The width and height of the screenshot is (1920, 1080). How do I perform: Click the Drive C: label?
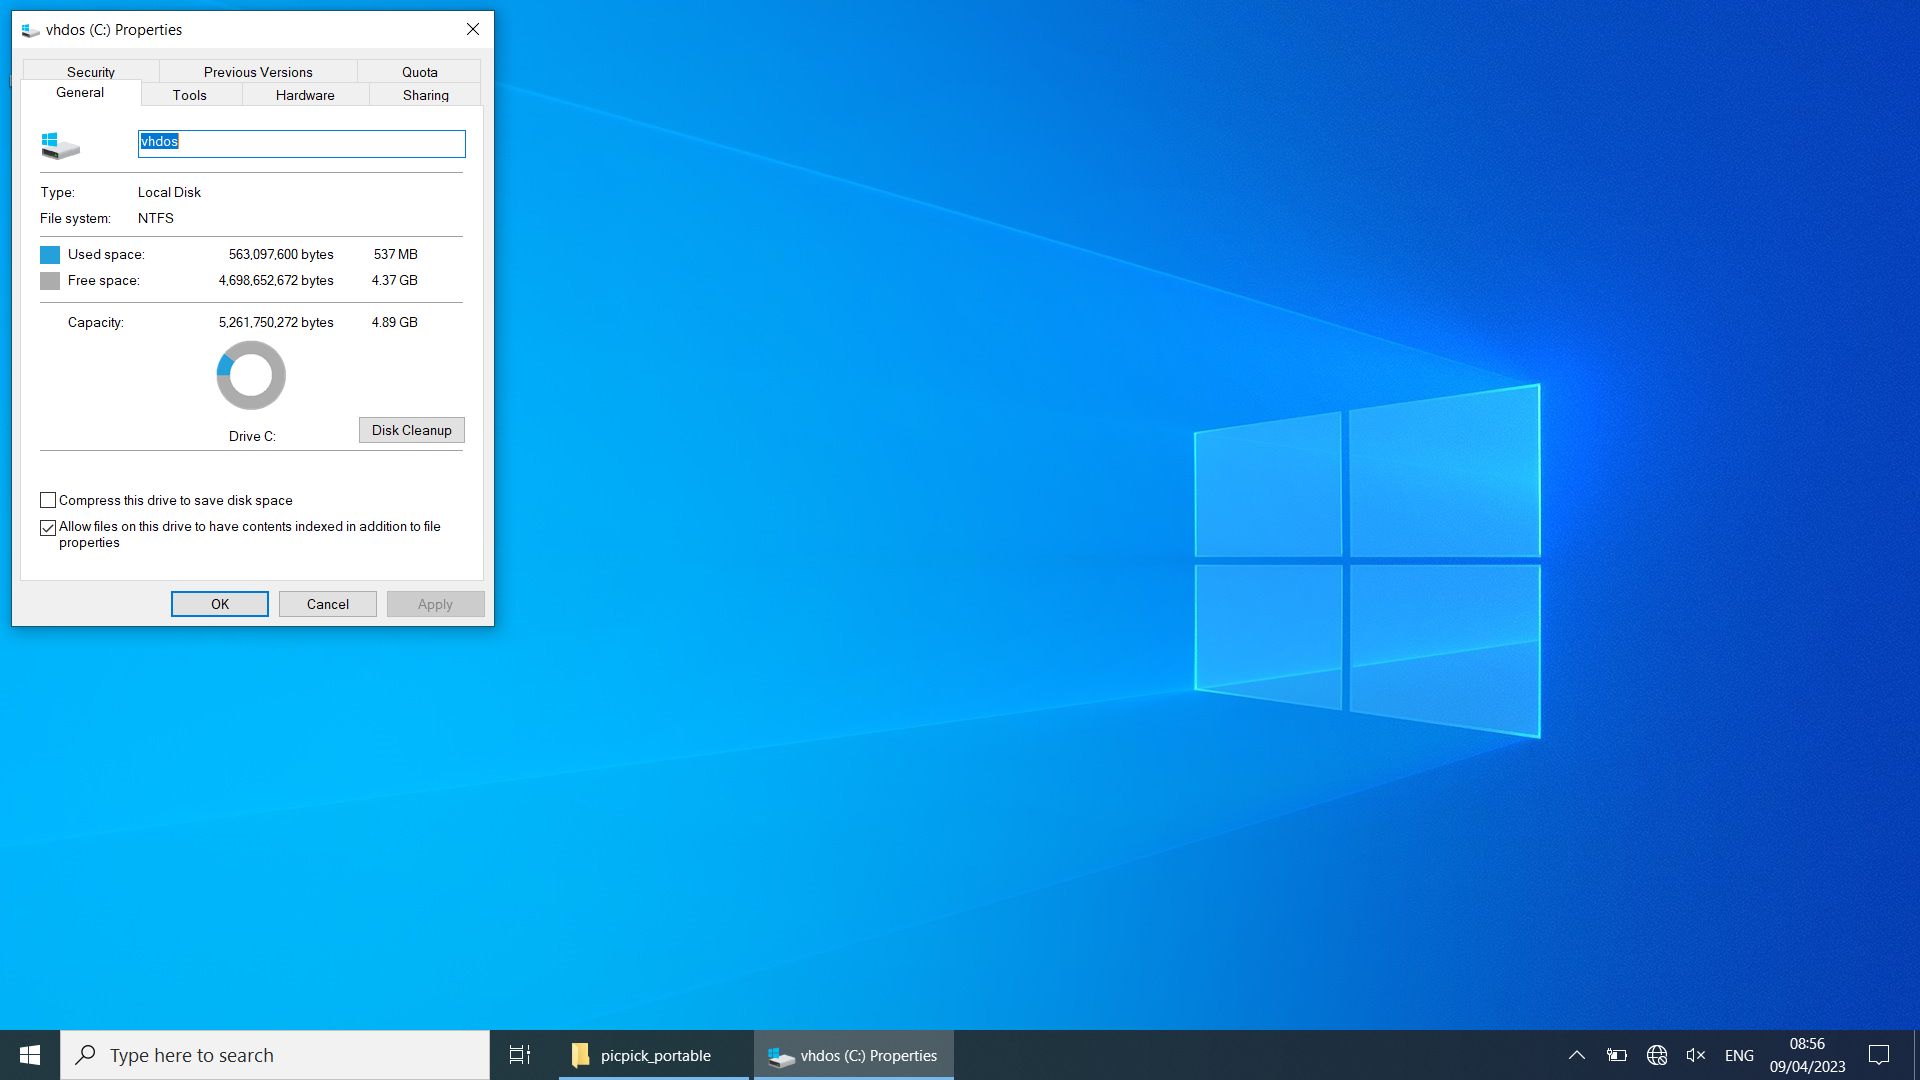click(252, 436)
